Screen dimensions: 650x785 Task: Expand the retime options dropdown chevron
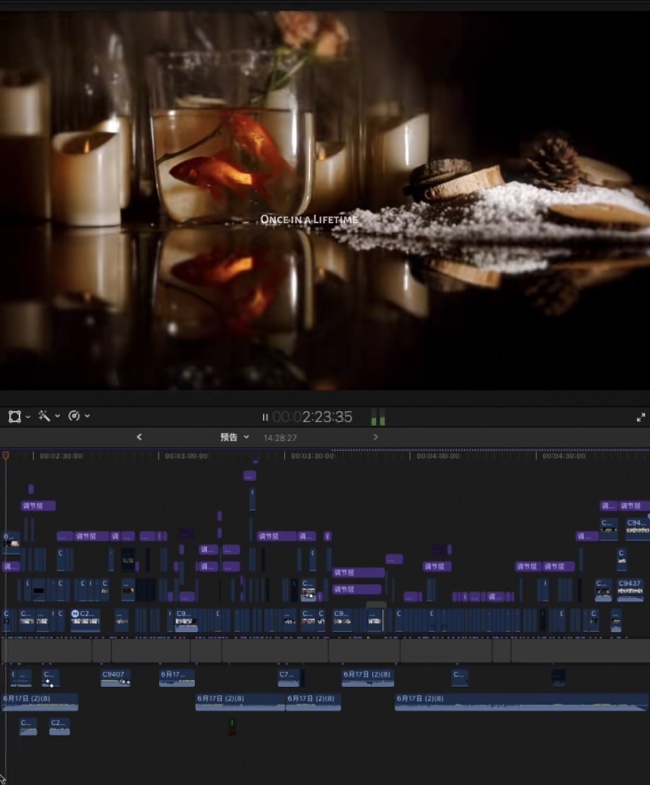87,416
